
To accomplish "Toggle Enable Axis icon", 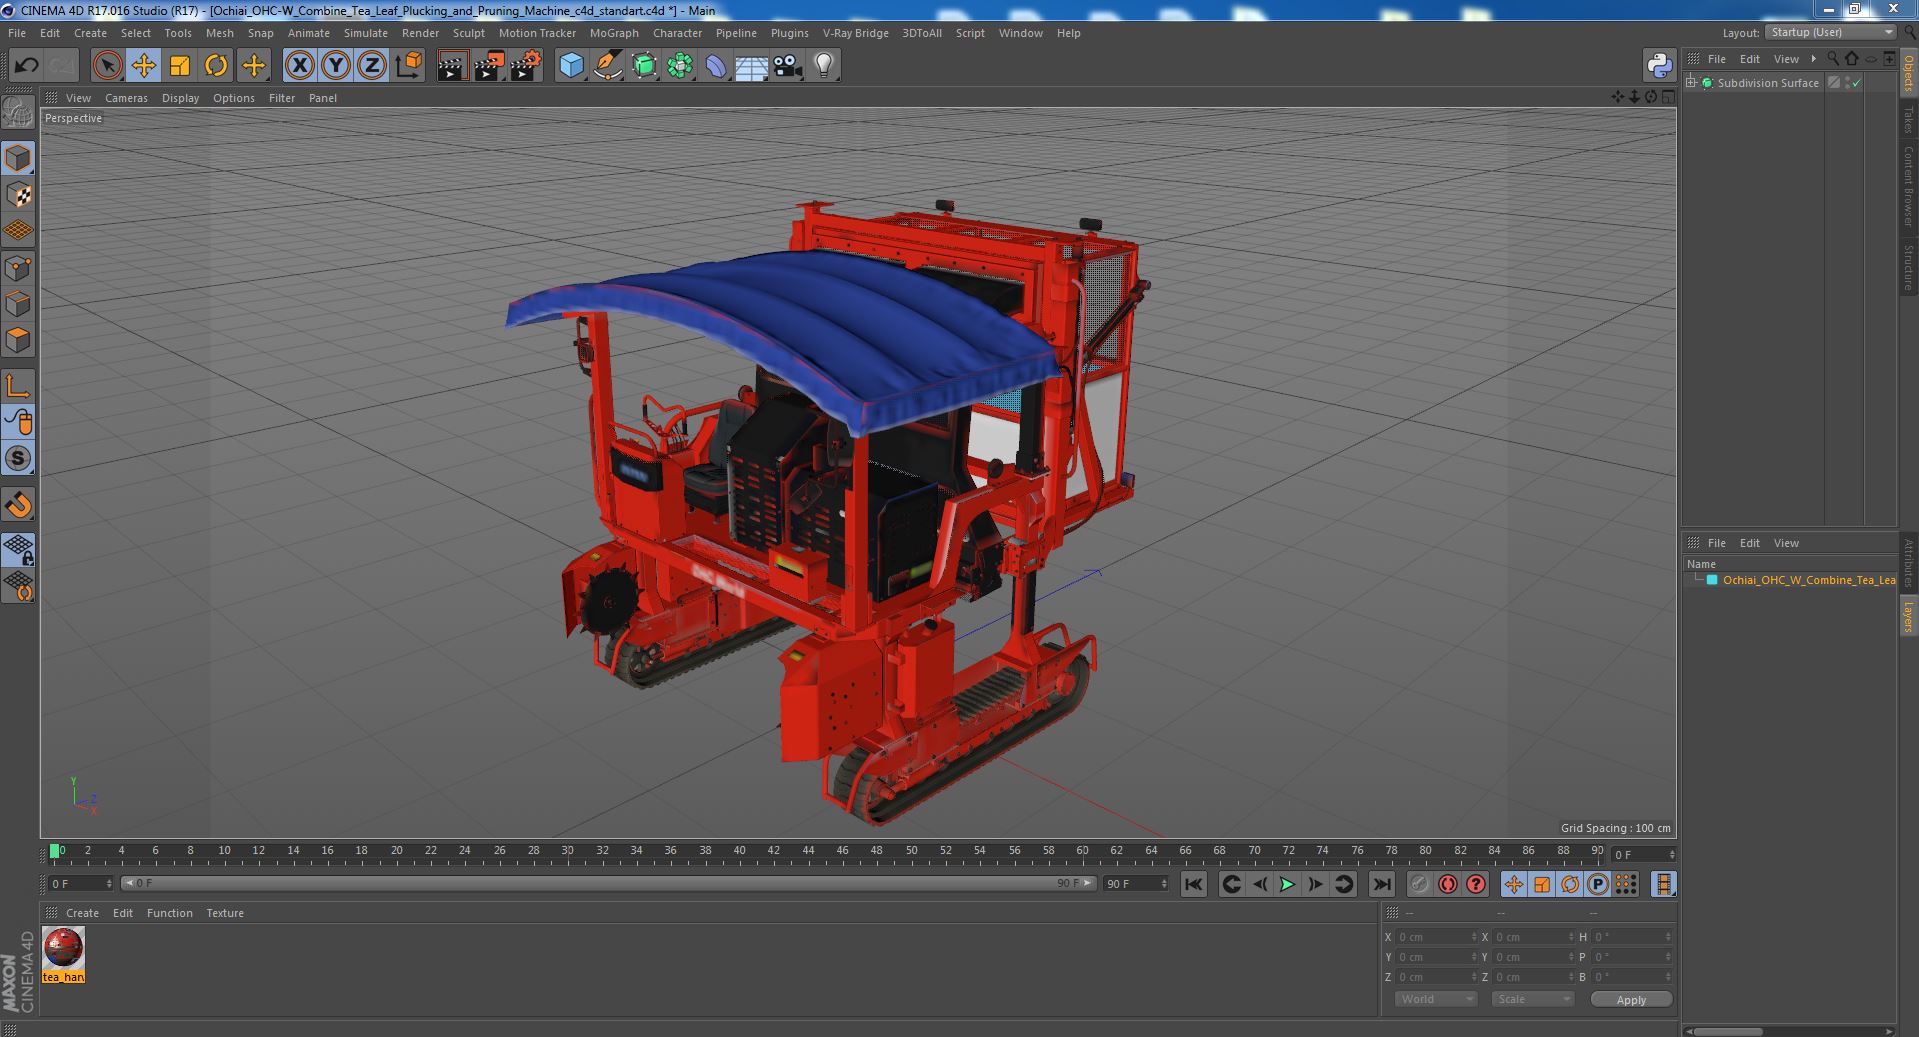I will point(18,386).
